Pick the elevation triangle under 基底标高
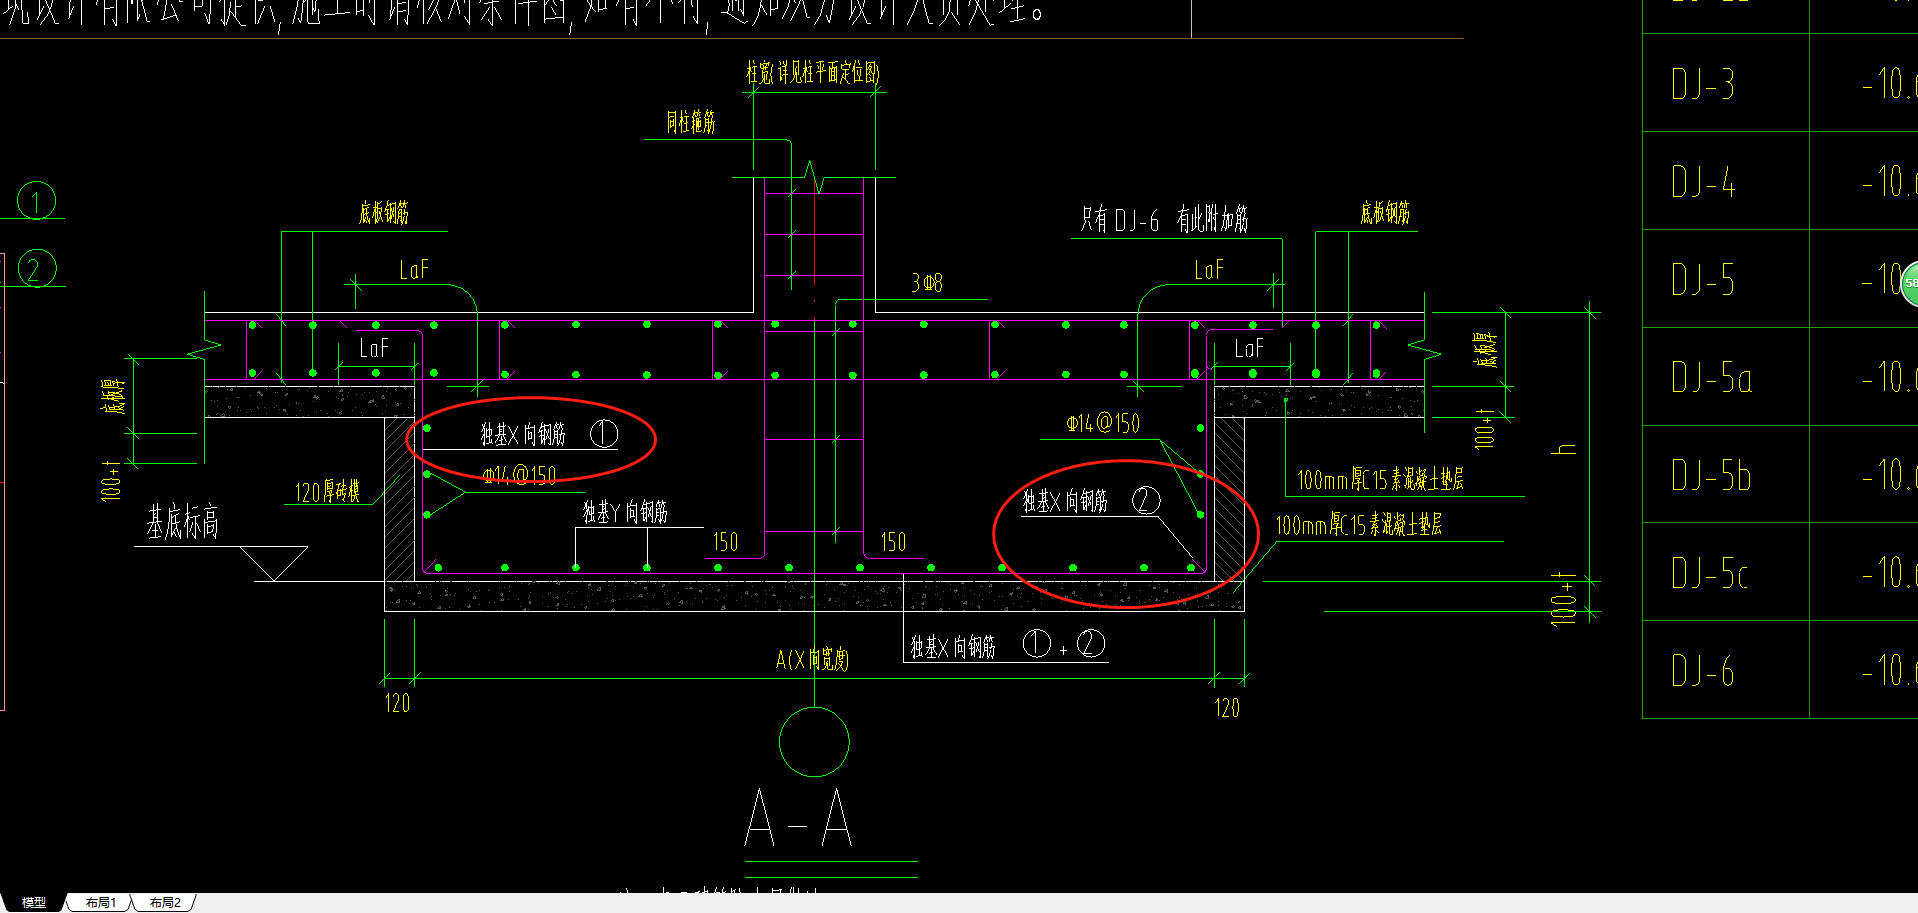This screenshot has width=1918, height=913. point(274,563)
